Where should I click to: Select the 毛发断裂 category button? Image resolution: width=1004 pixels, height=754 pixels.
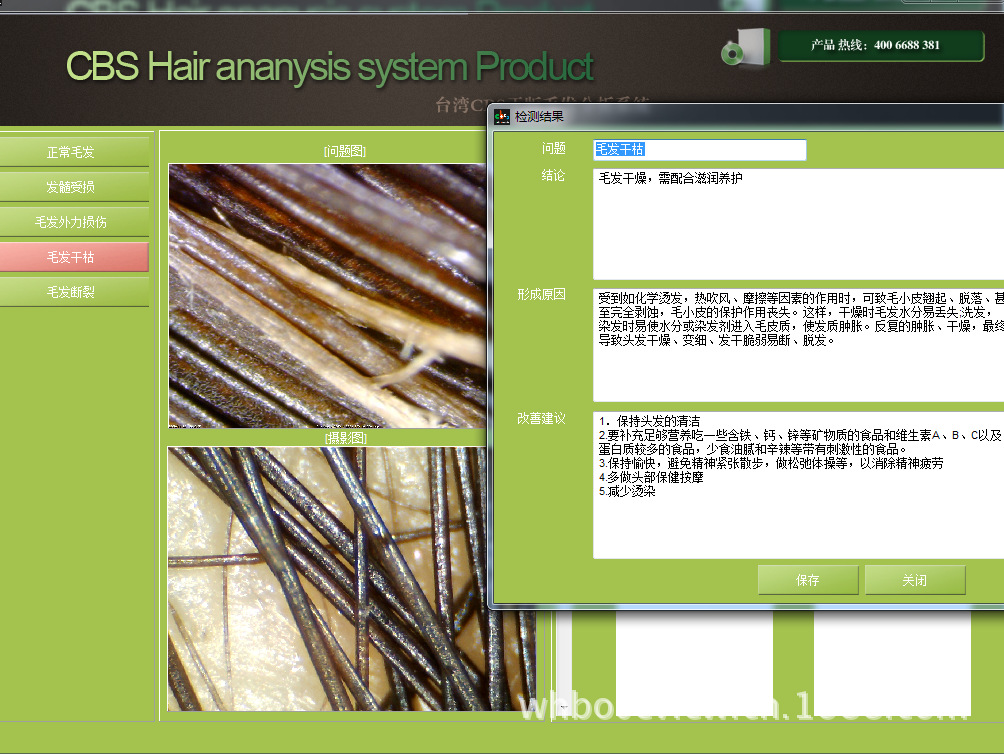click(73, 292)
